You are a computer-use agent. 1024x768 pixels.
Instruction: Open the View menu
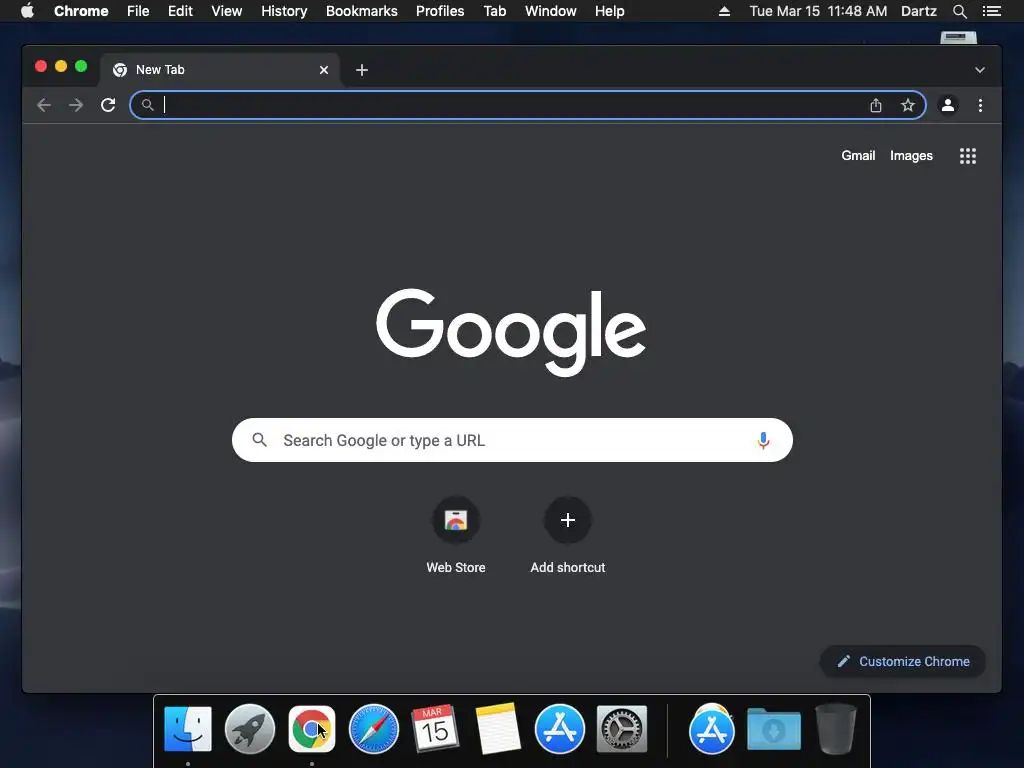(x=227, y=11)
